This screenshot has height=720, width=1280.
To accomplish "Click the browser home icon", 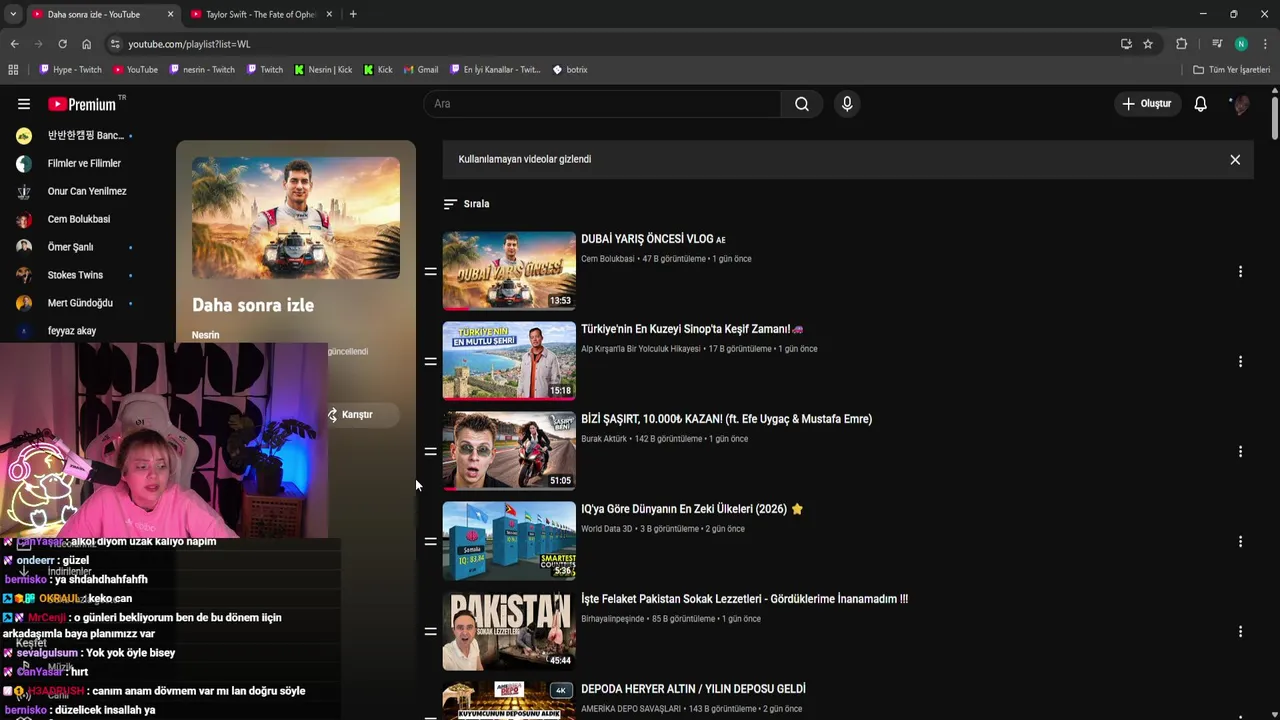I will (86, 44).
